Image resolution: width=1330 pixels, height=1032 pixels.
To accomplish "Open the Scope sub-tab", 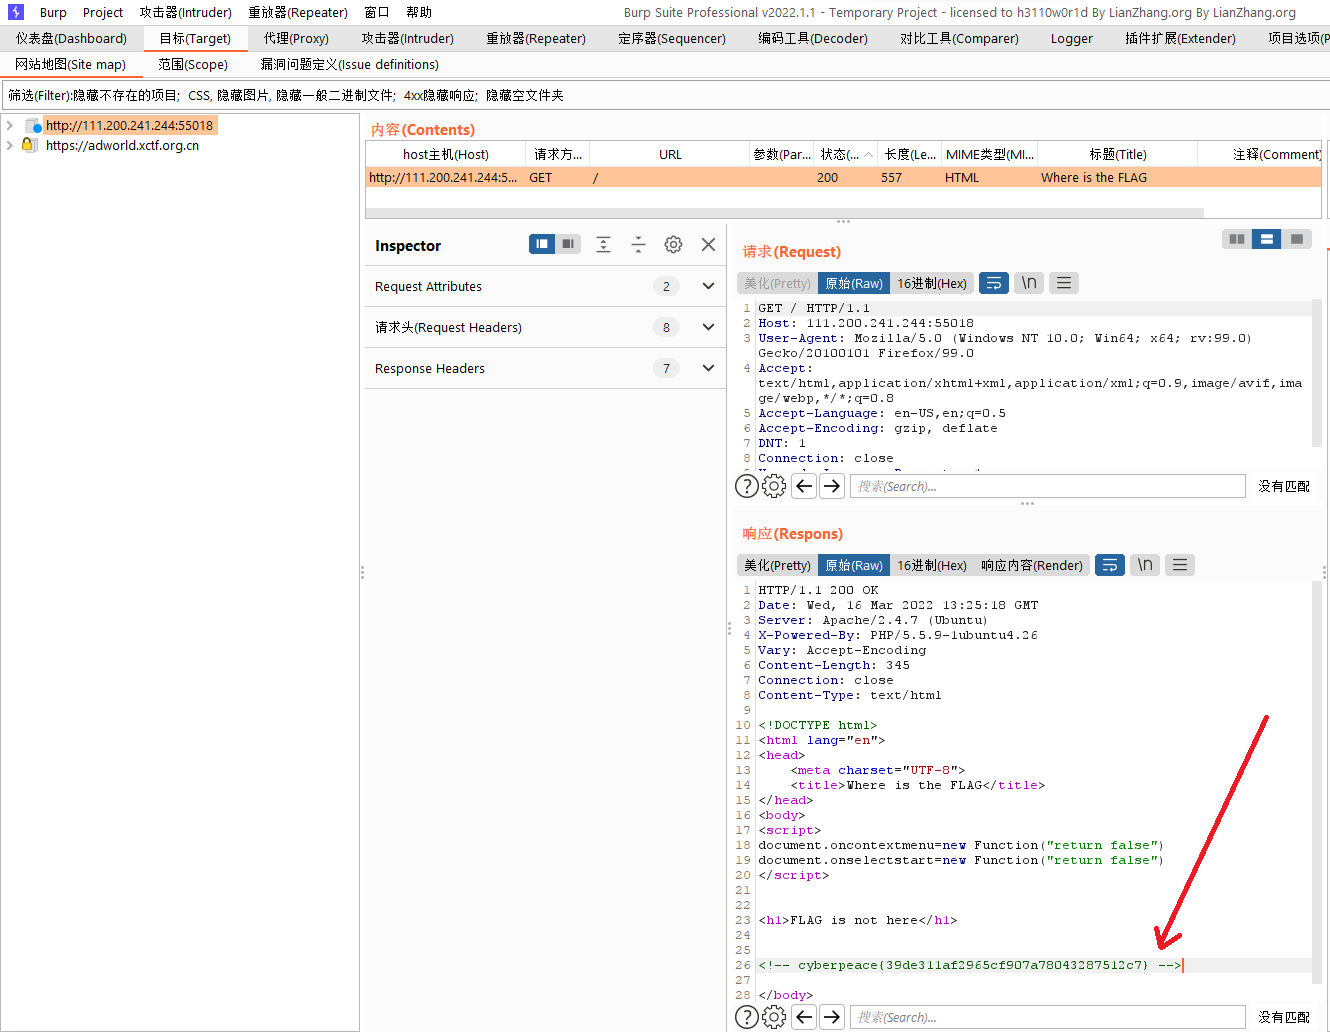I will click(193, 64).
